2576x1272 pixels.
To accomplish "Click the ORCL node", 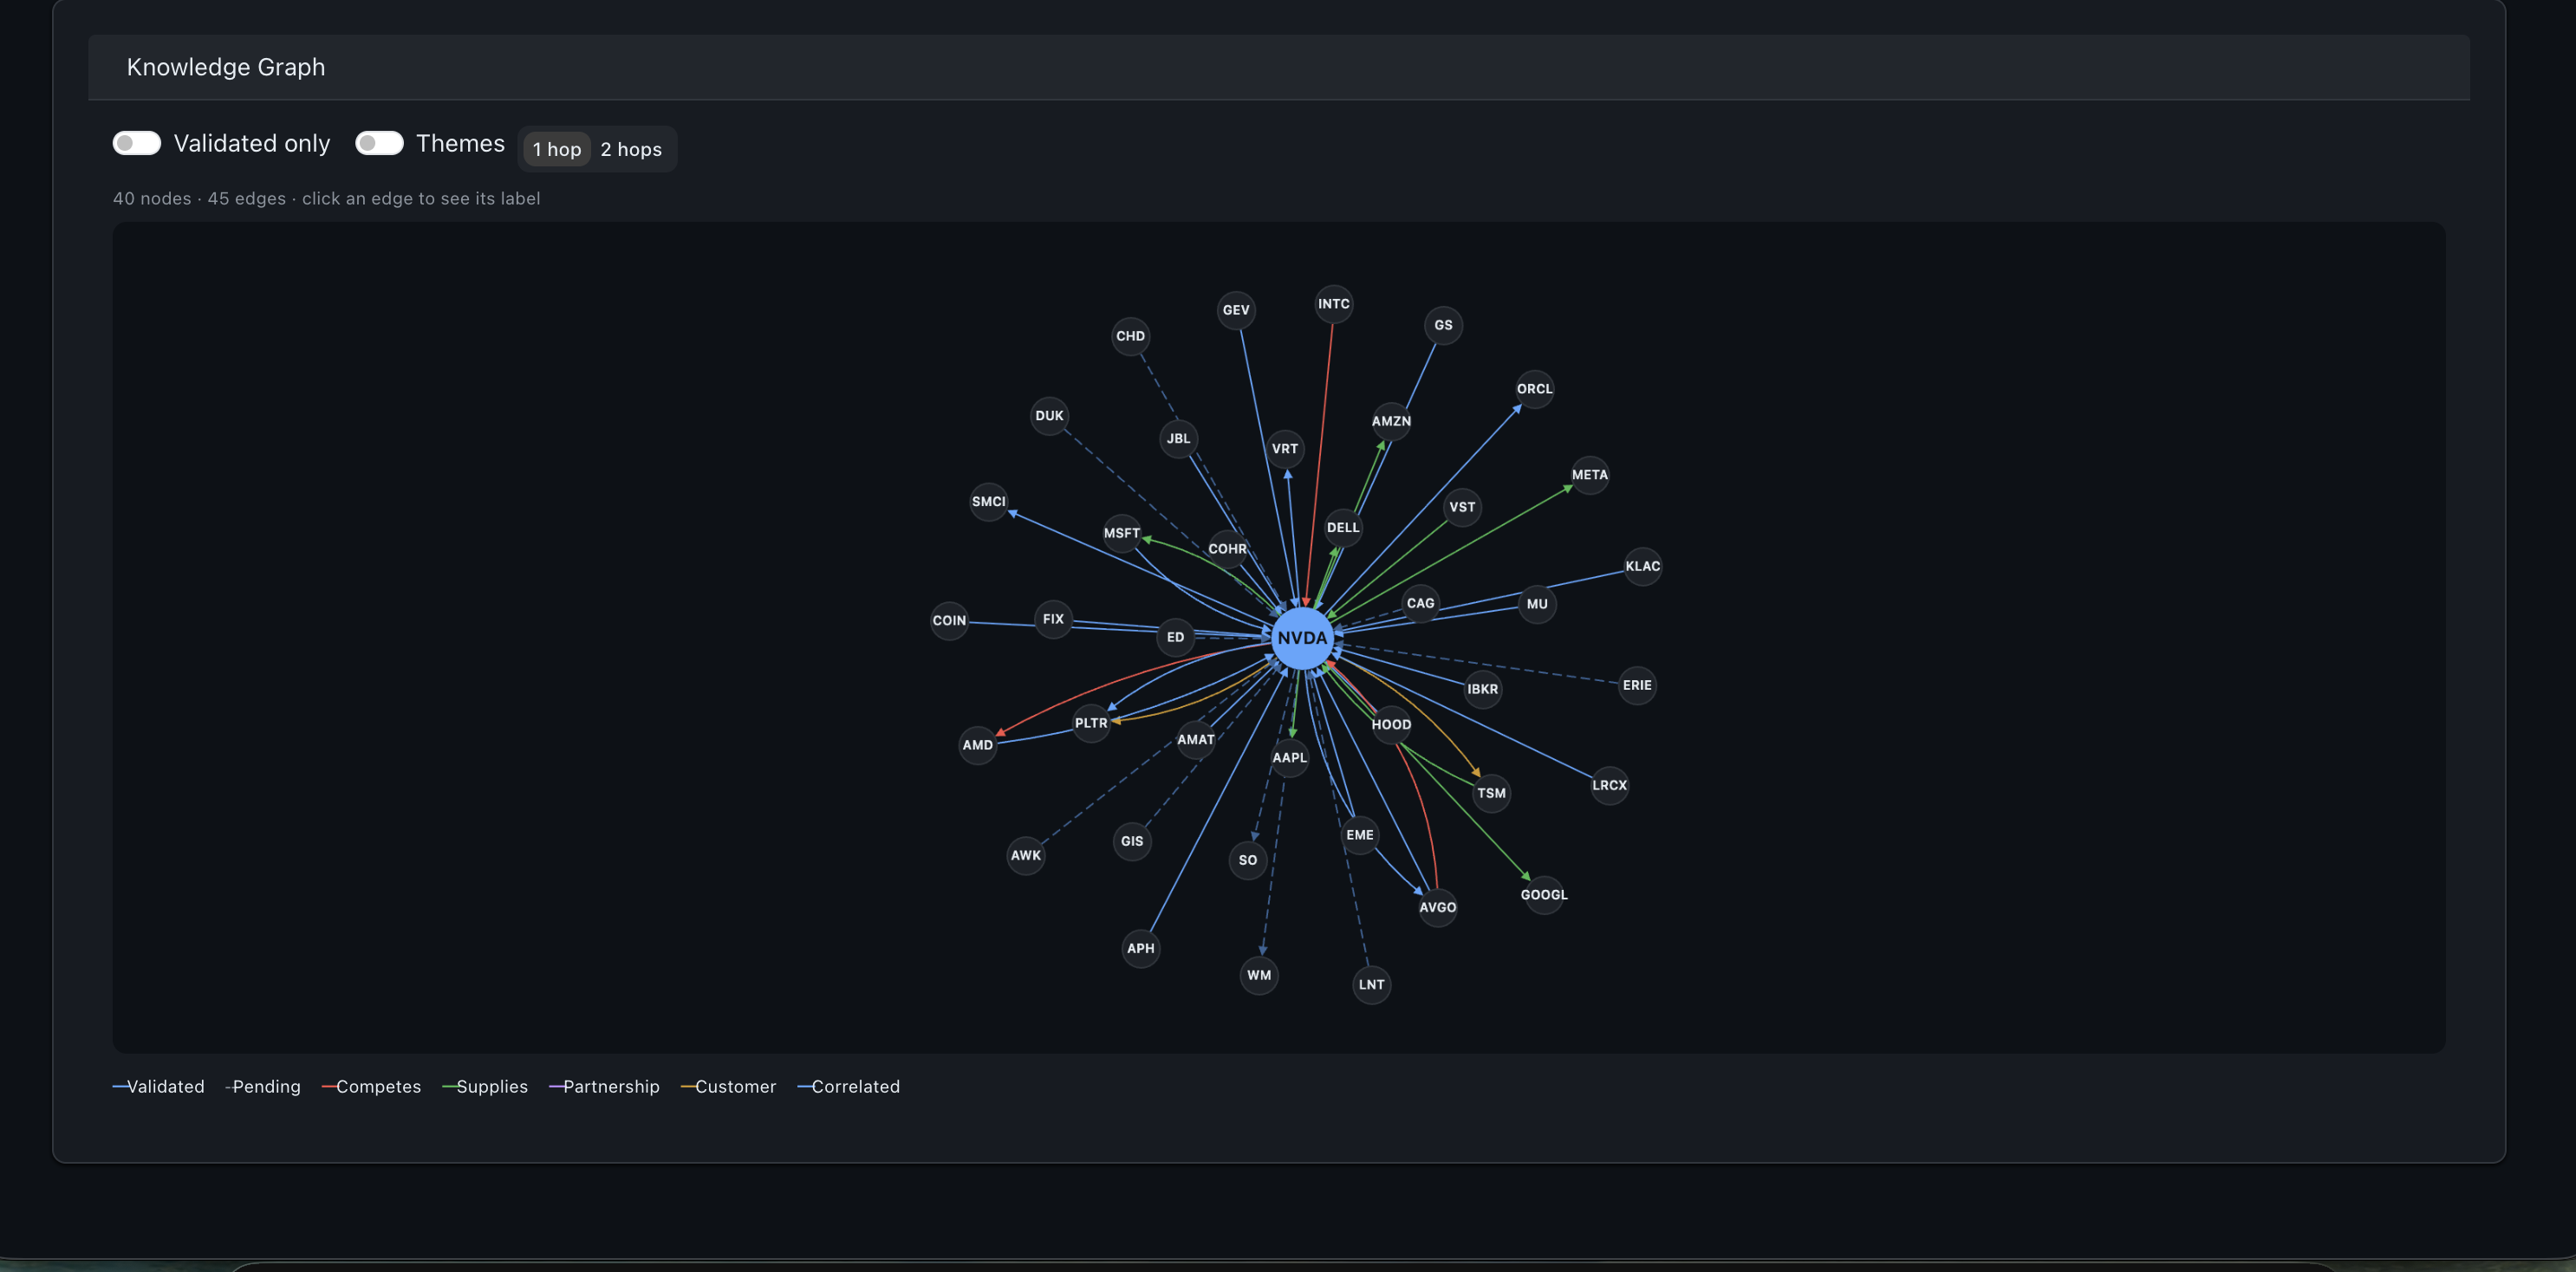I will (x=1534, y=389).
